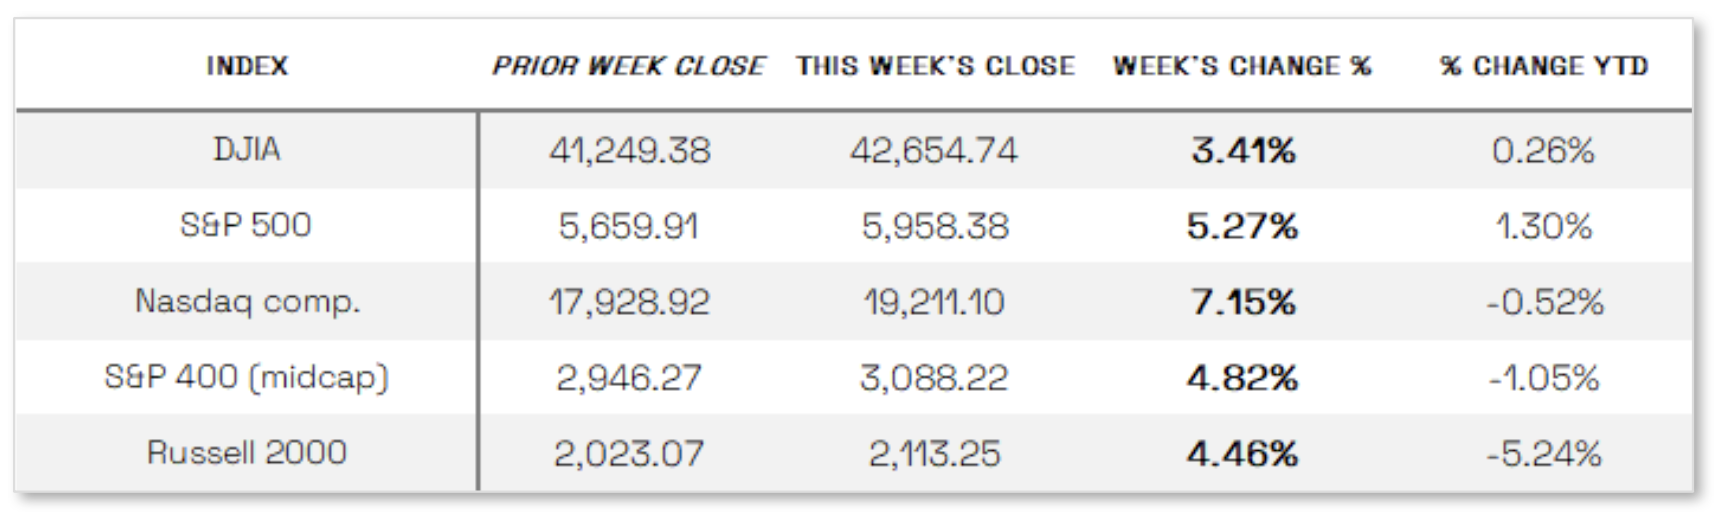Click THIS WEEK'S CLOSE column header
The height and width of the screenshot is (518, 1715).
point(935,66)
